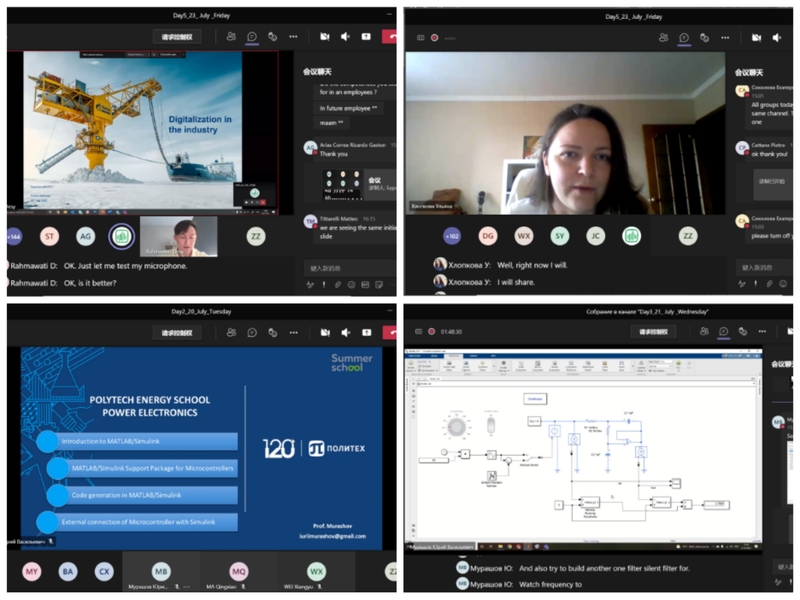
Task: Toggle chat panel in Digitalization slide meeting
Action: 252,37
